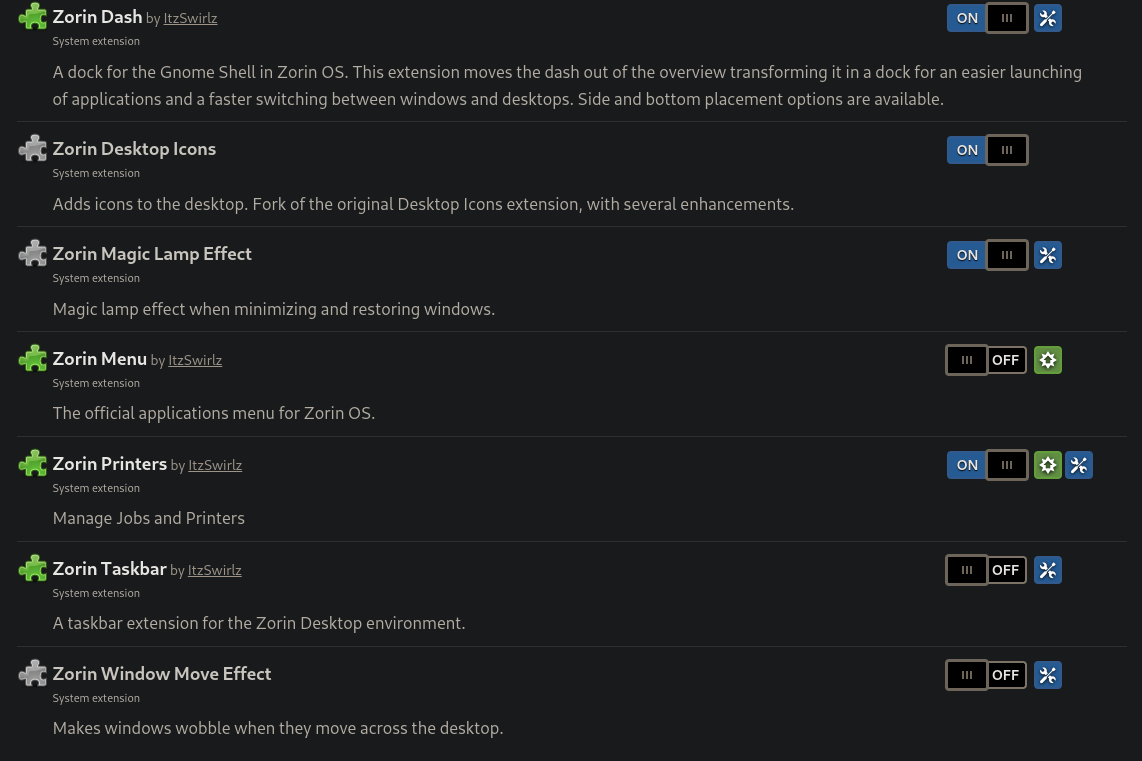Image resolution: width=1142 pixels, height=761 pixels.
Task: Click the Zorin Dash puzzle piece icon
Action: click(x=33, y=17)
